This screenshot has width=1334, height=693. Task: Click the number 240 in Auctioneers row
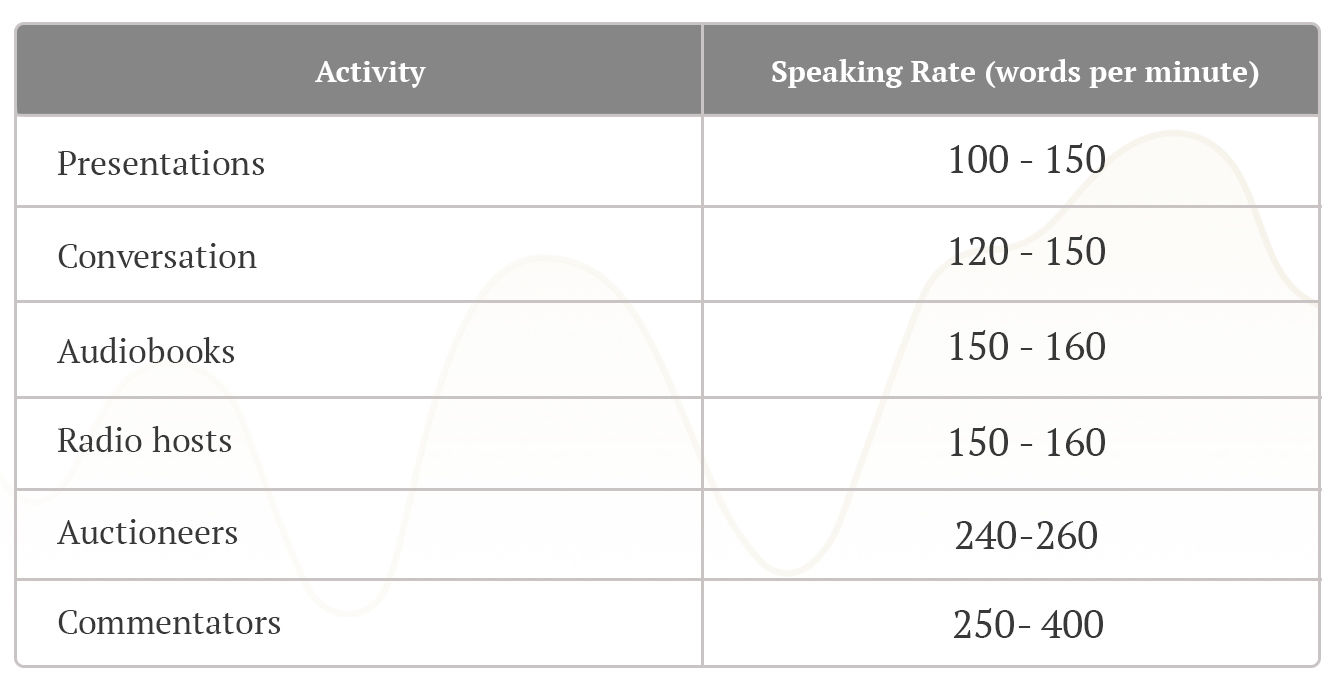click(x=985, y=536)
